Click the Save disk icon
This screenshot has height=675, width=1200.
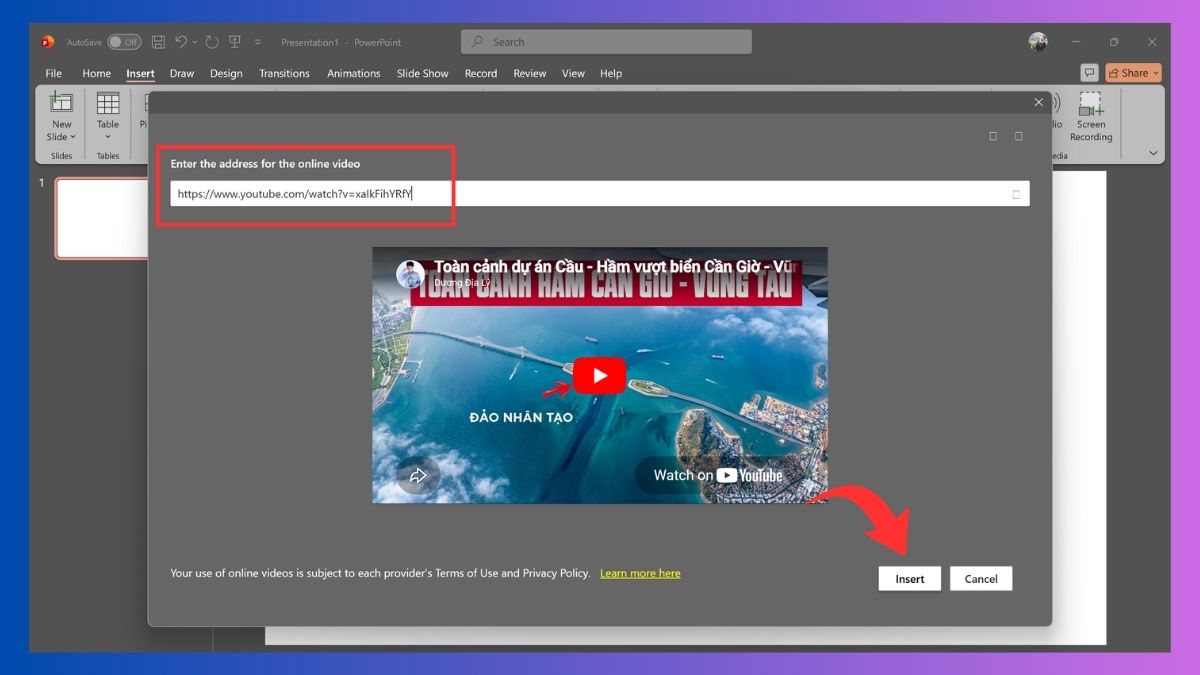point(159,42)
